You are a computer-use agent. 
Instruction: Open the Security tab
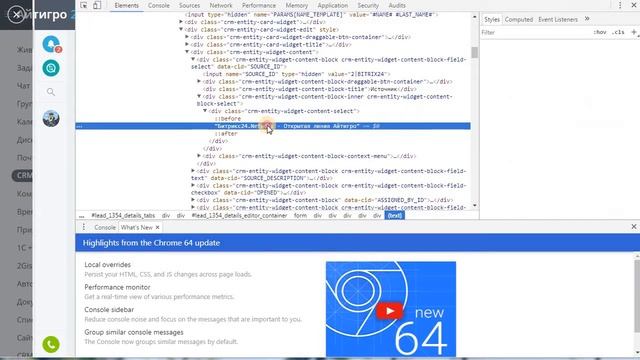368,5
